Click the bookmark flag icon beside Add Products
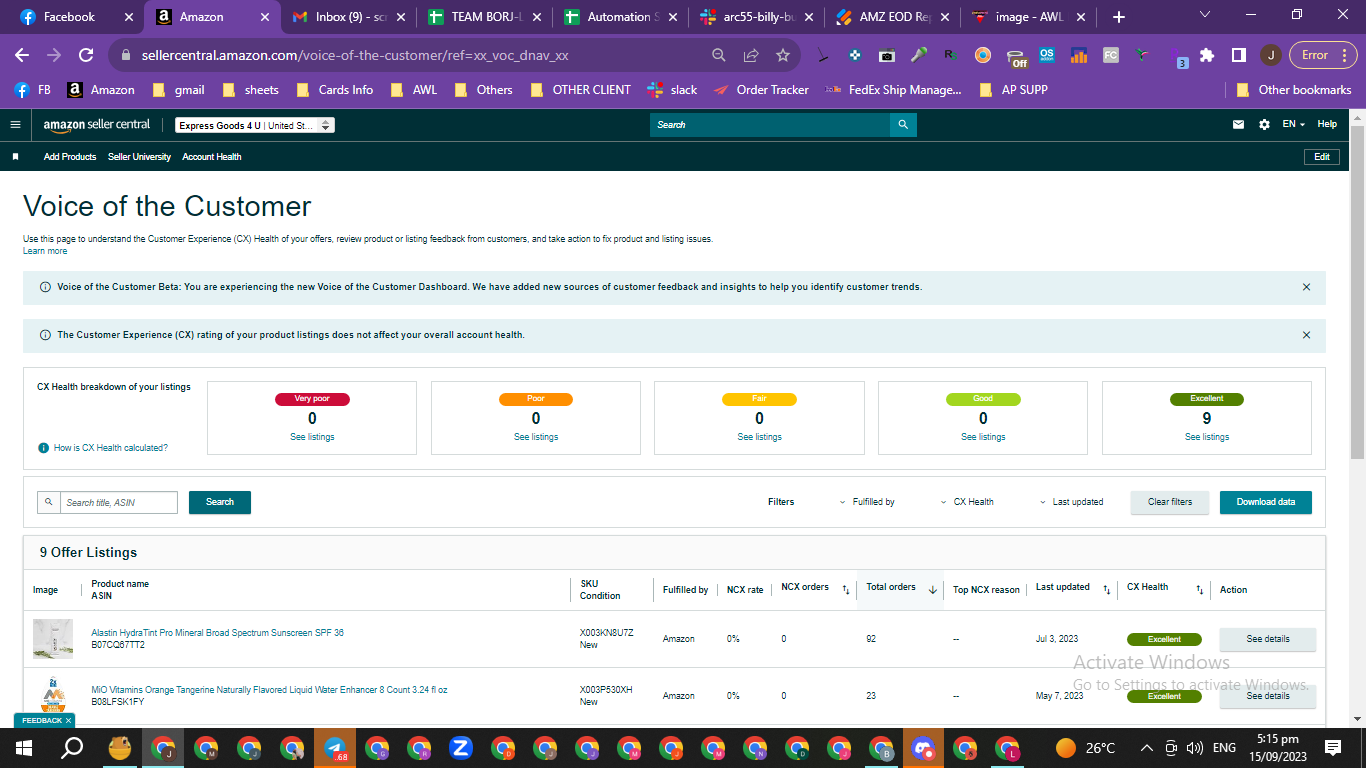The image size is (1366, 768). point(15,157)
